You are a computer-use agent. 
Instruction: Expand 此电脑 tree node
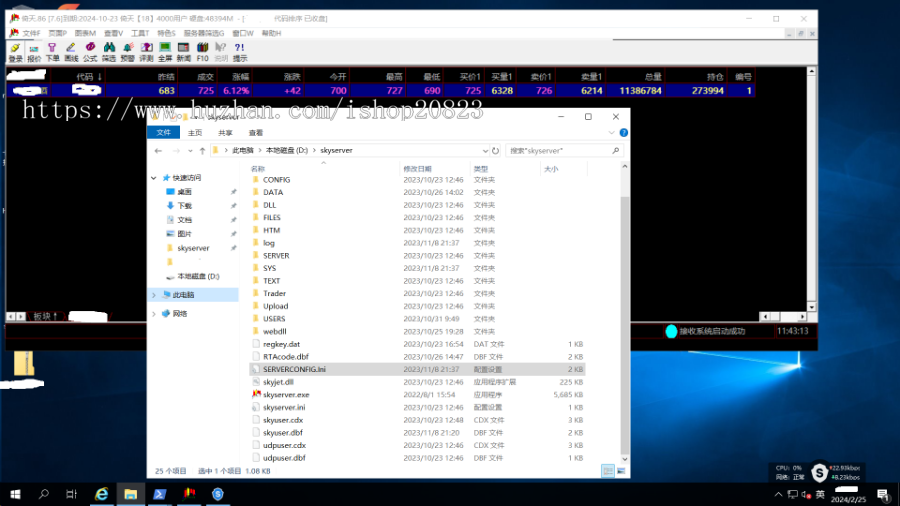(154, 295)
